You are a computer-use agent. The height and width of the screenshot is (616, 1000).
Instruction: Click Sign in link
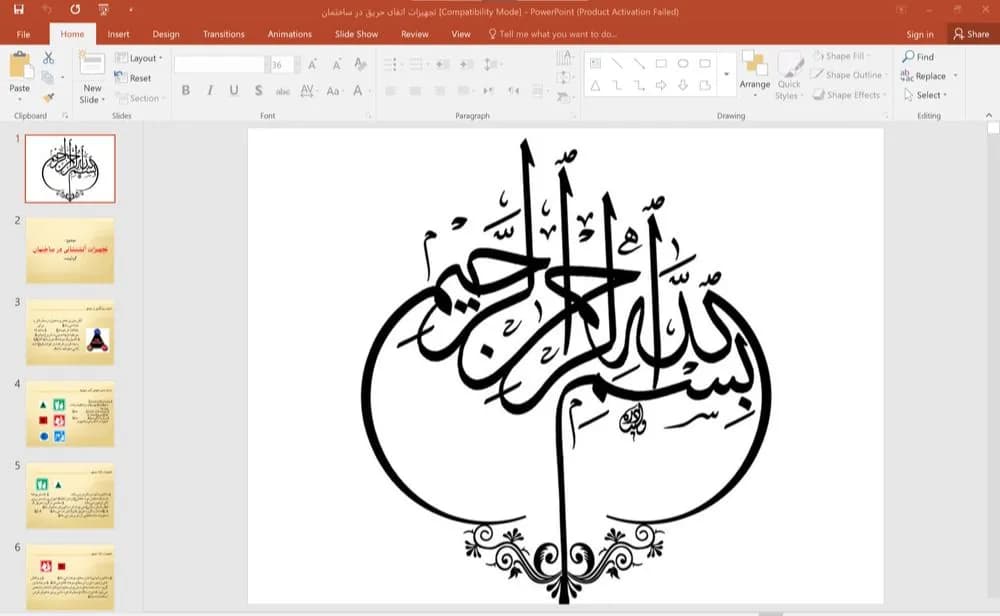coord(920,34)
